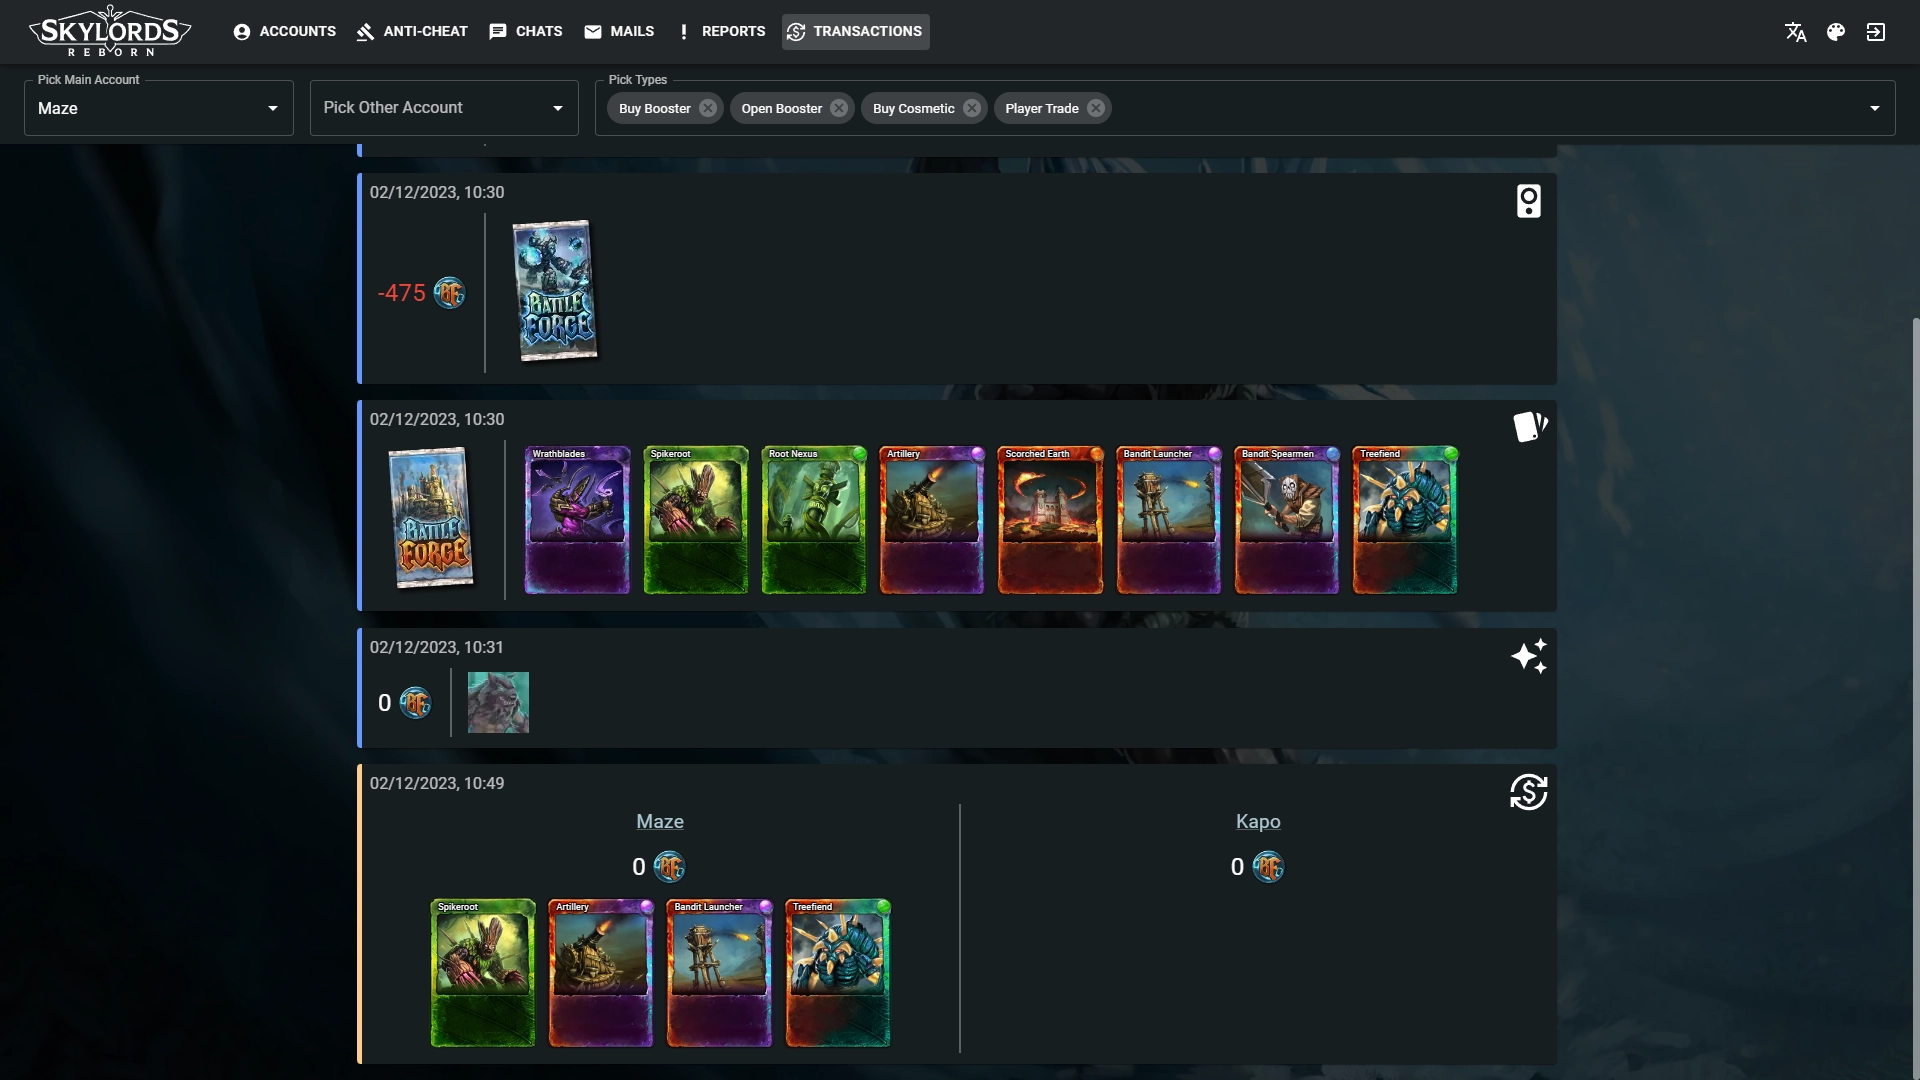Click the booster open transaction icon
Image resolution: width=1920 pixels, height=1080 pixels.
[x=1530, y=427]
